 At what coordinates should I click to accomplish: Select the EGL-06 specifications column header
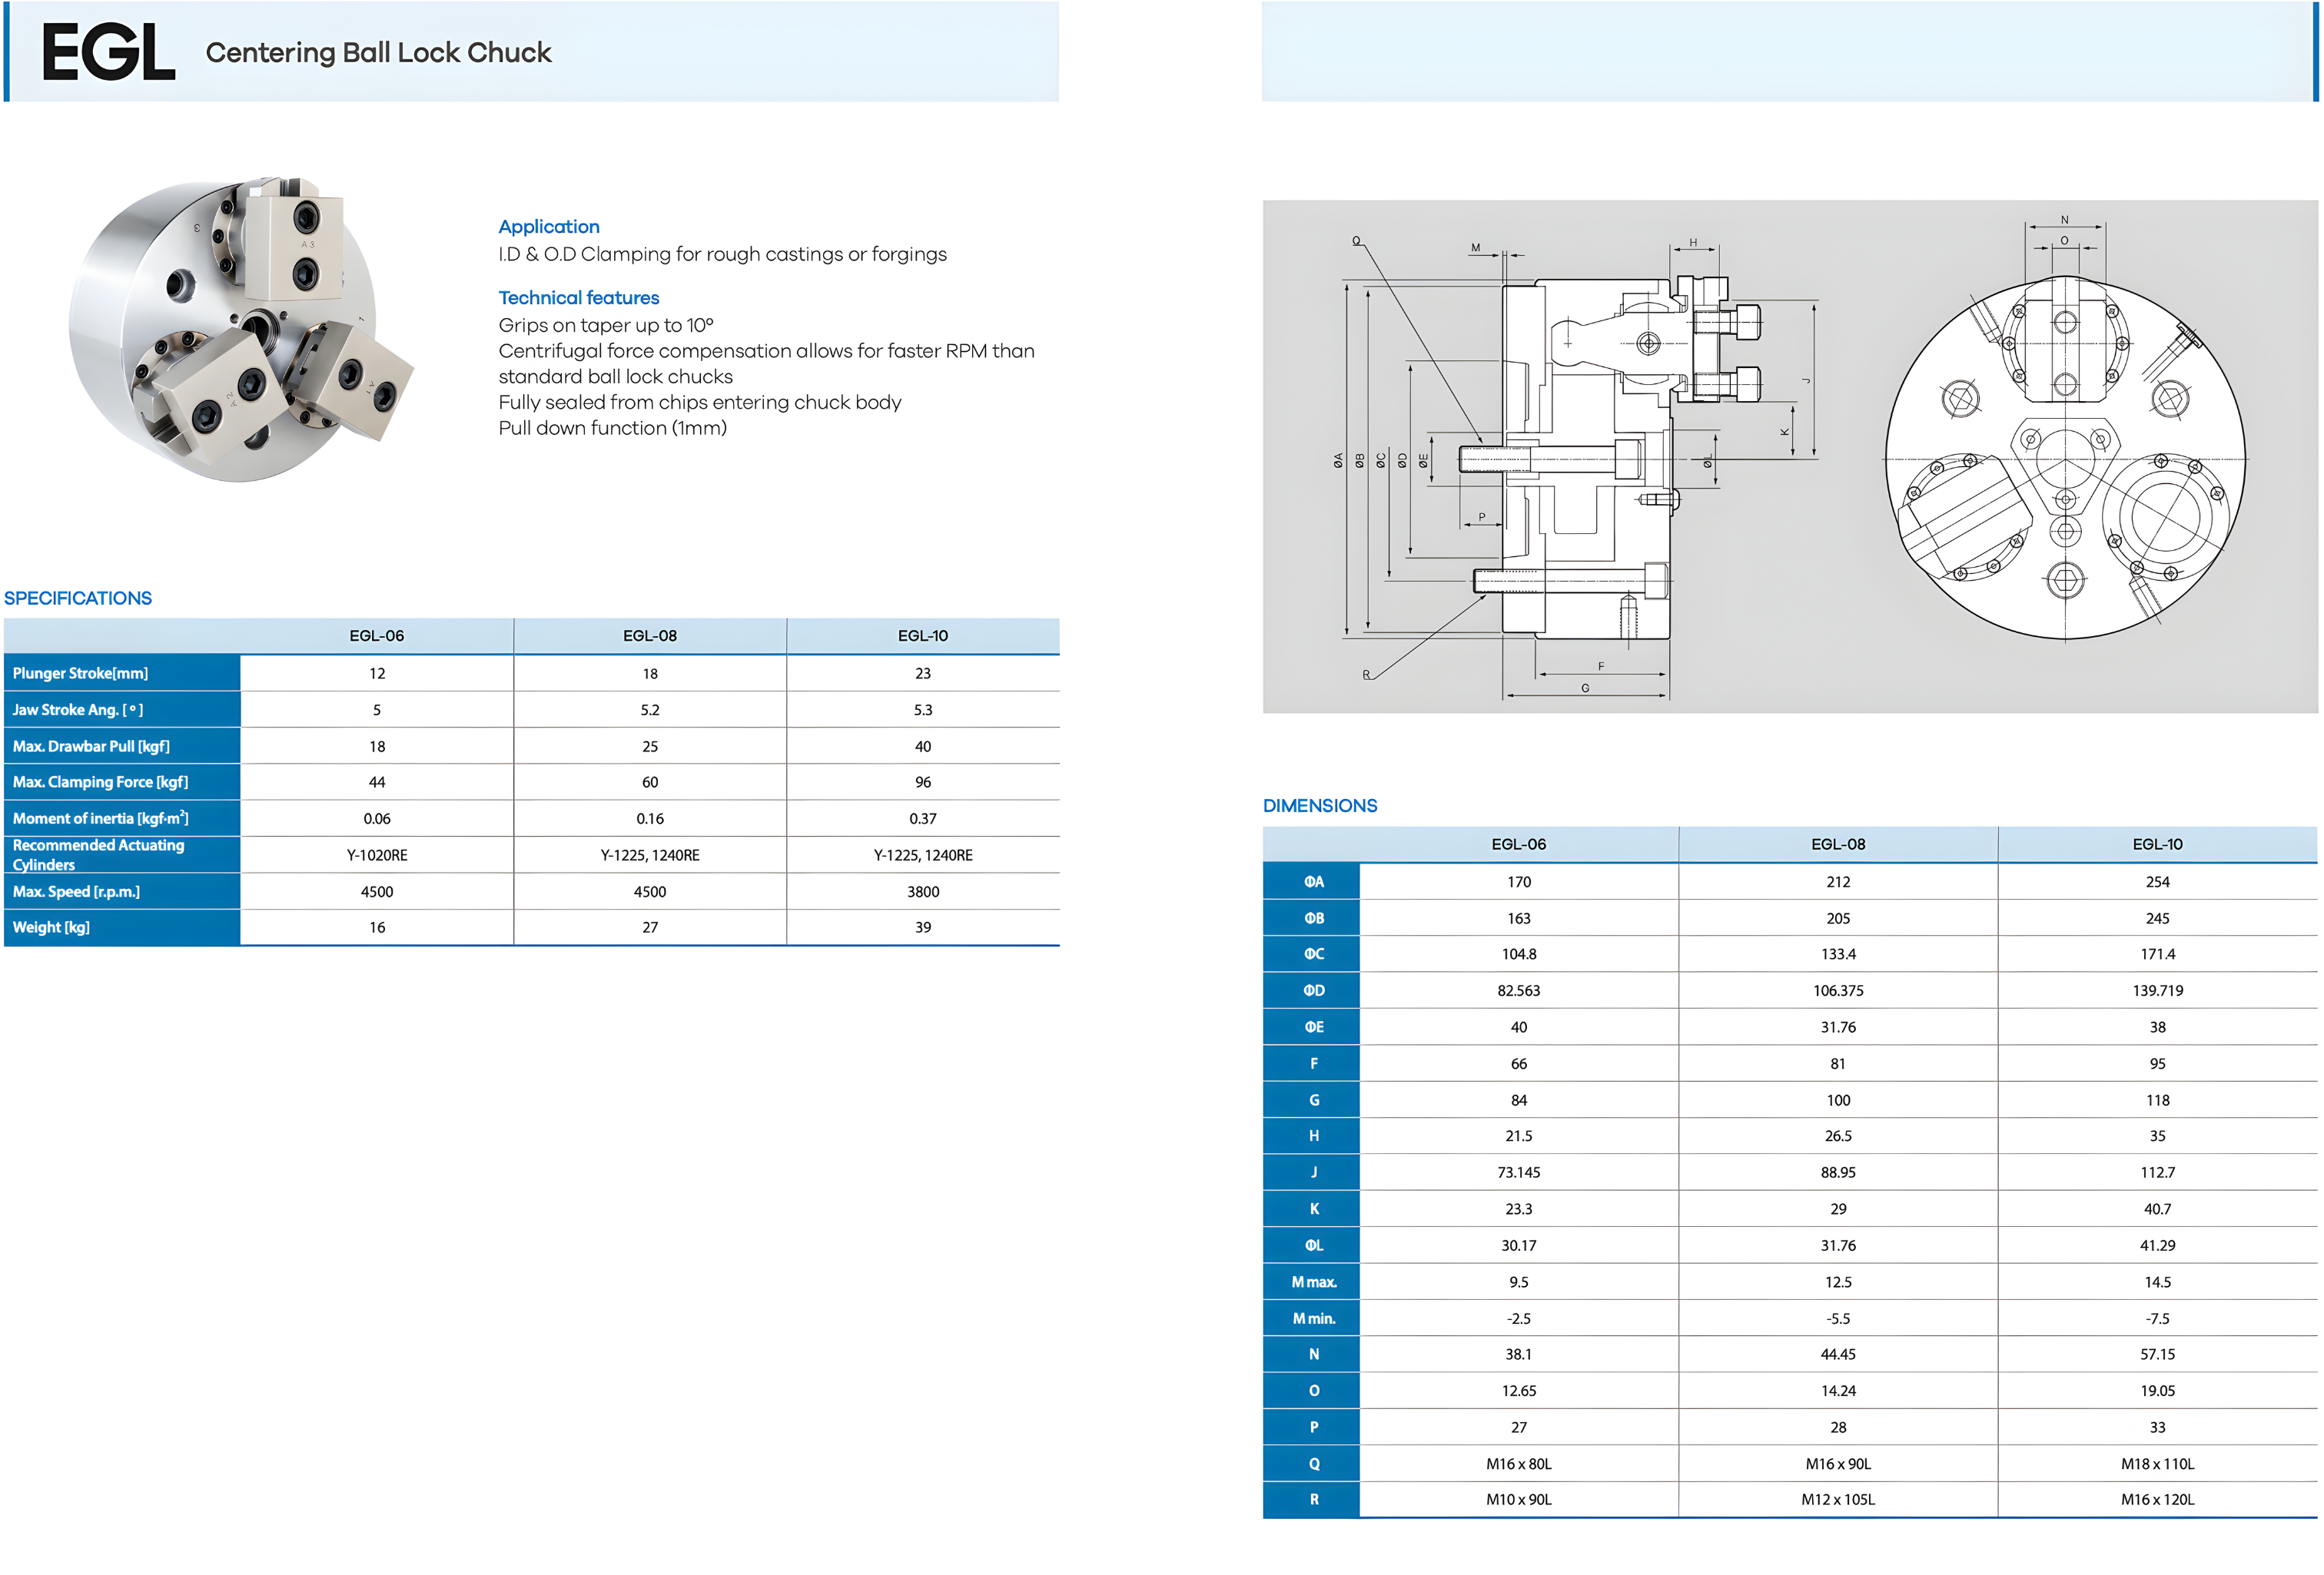pos(376,636)
